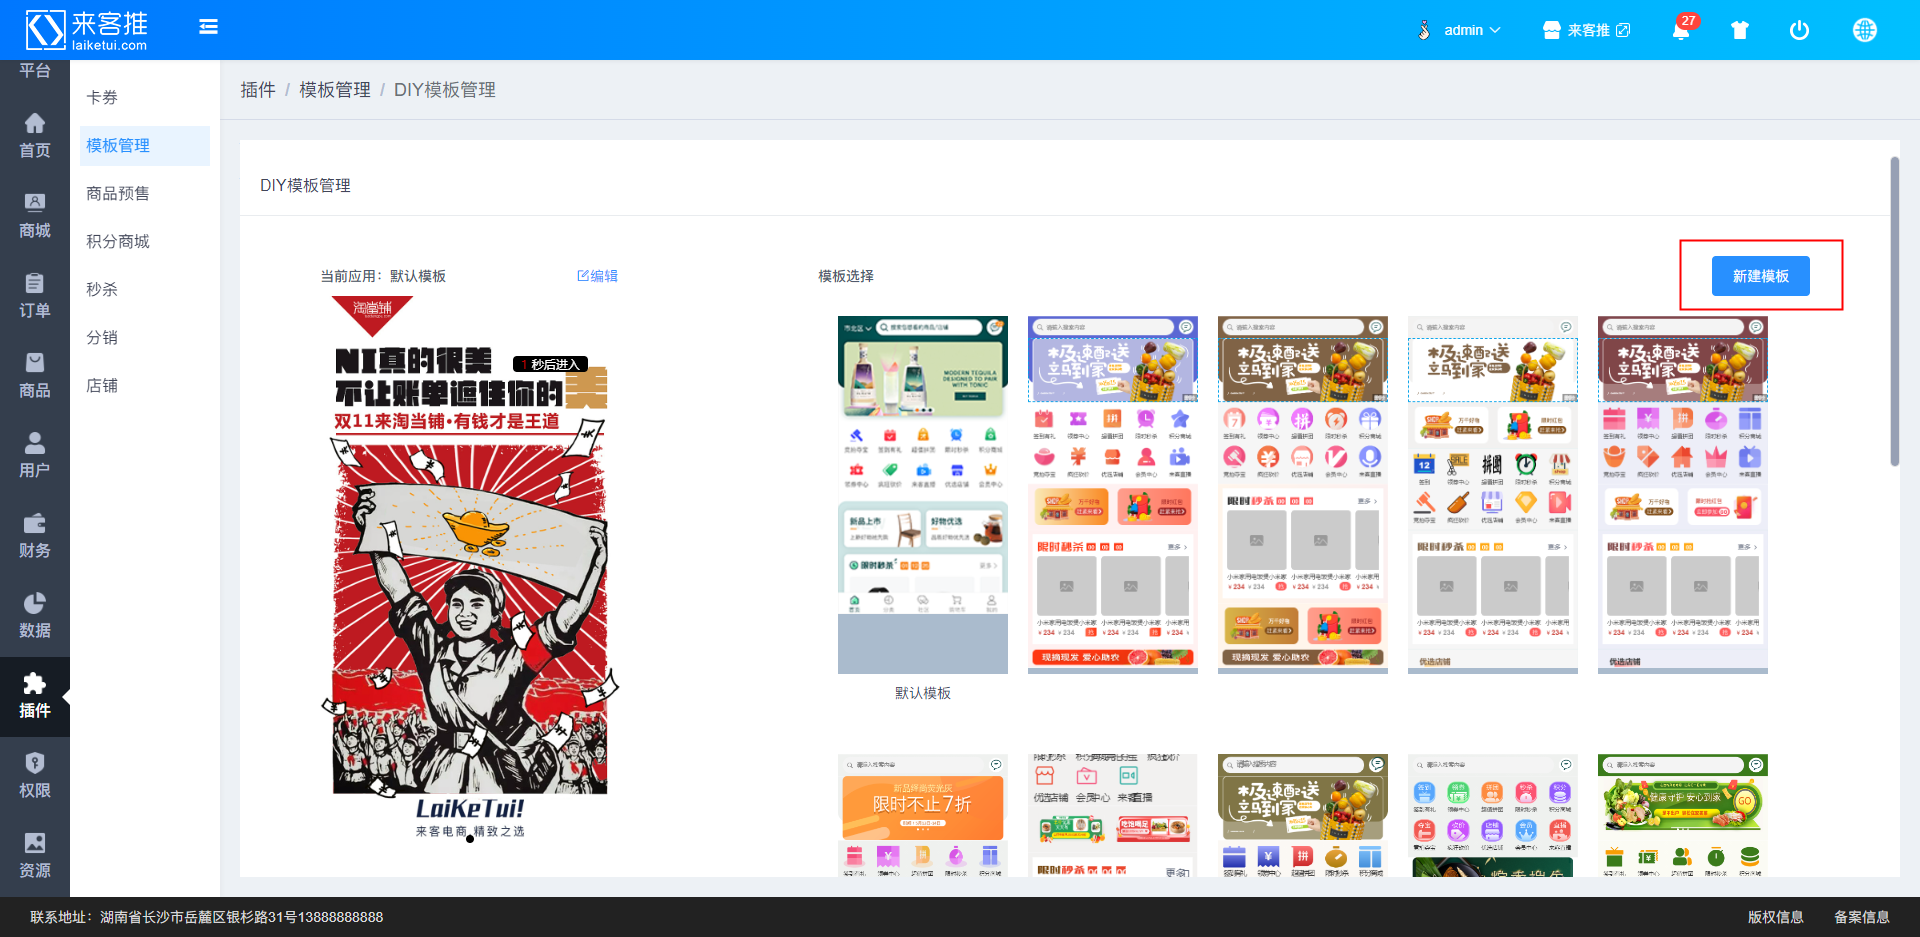
Task: Open 插件 plugins icon in sidebar
Action: 35,696
